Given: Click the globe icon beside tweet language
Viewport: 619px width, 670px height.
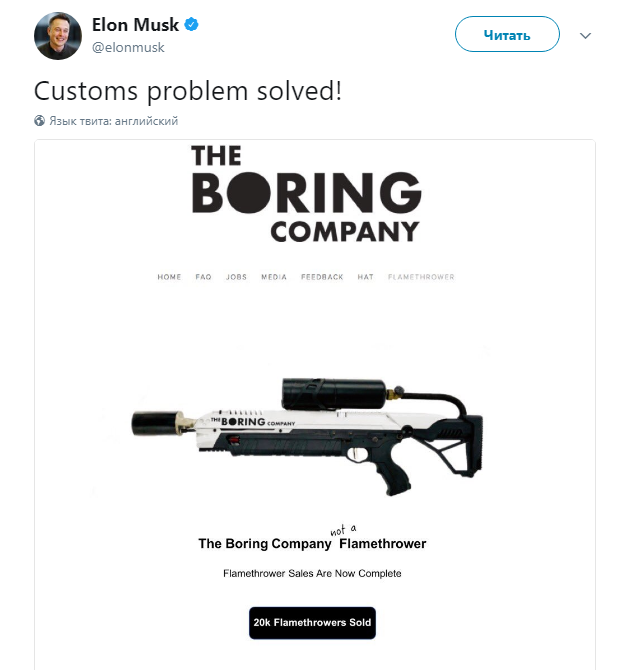Looking at the screenshot, I should click(40, 121).
